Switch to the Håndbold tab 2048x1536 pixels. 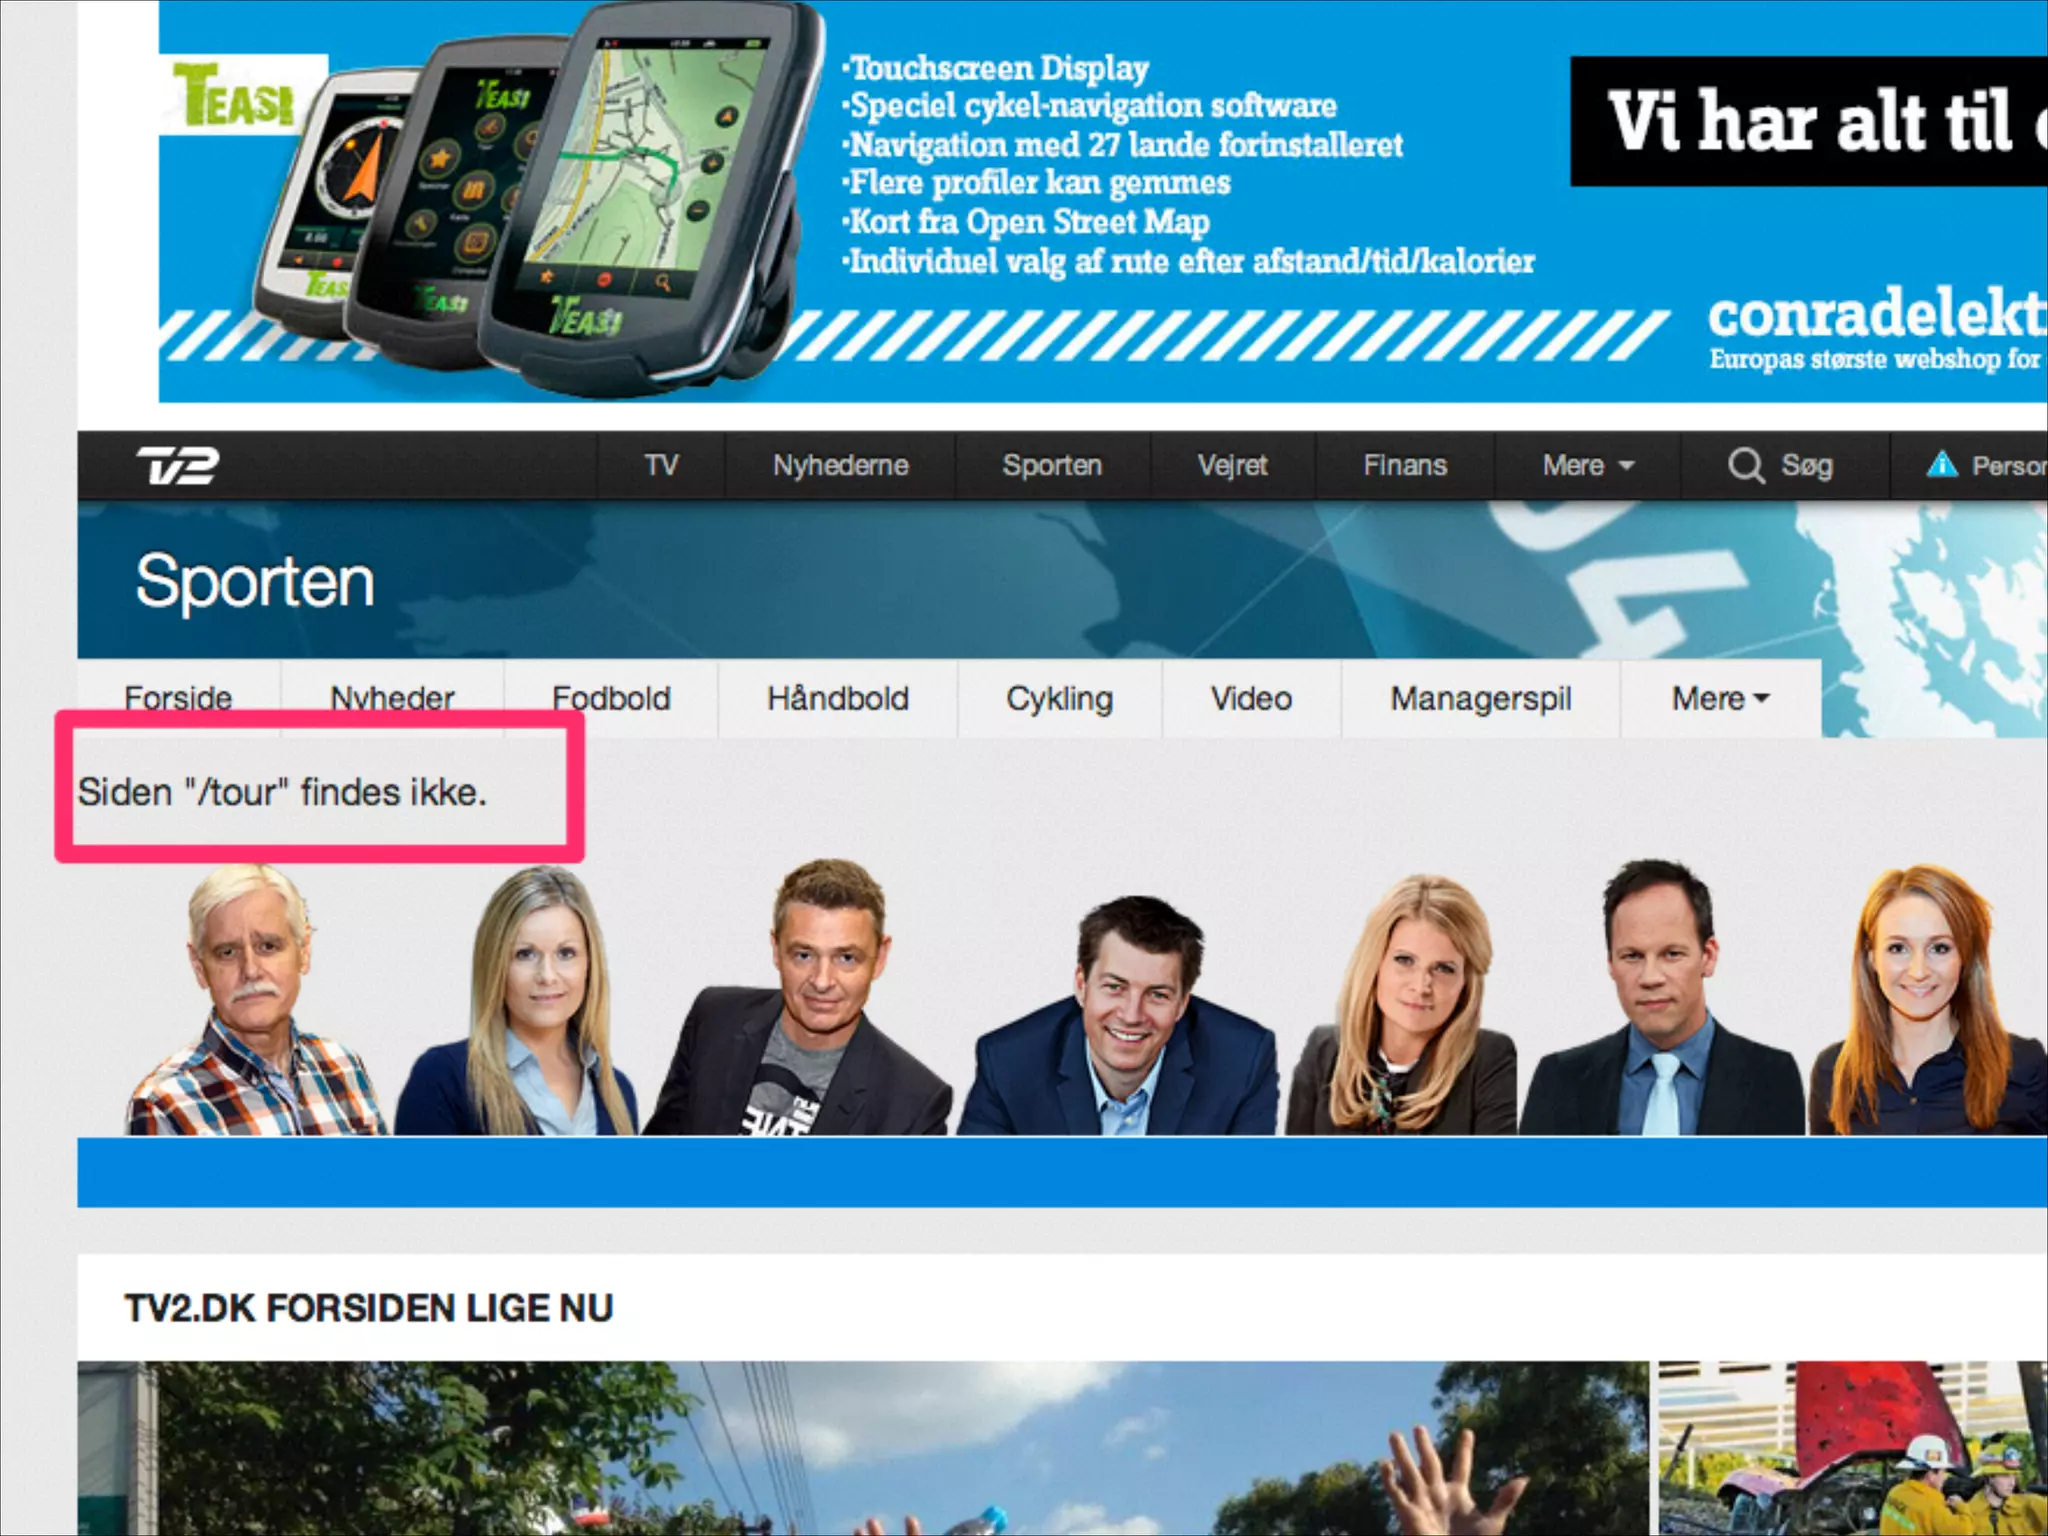coord(837,698)
